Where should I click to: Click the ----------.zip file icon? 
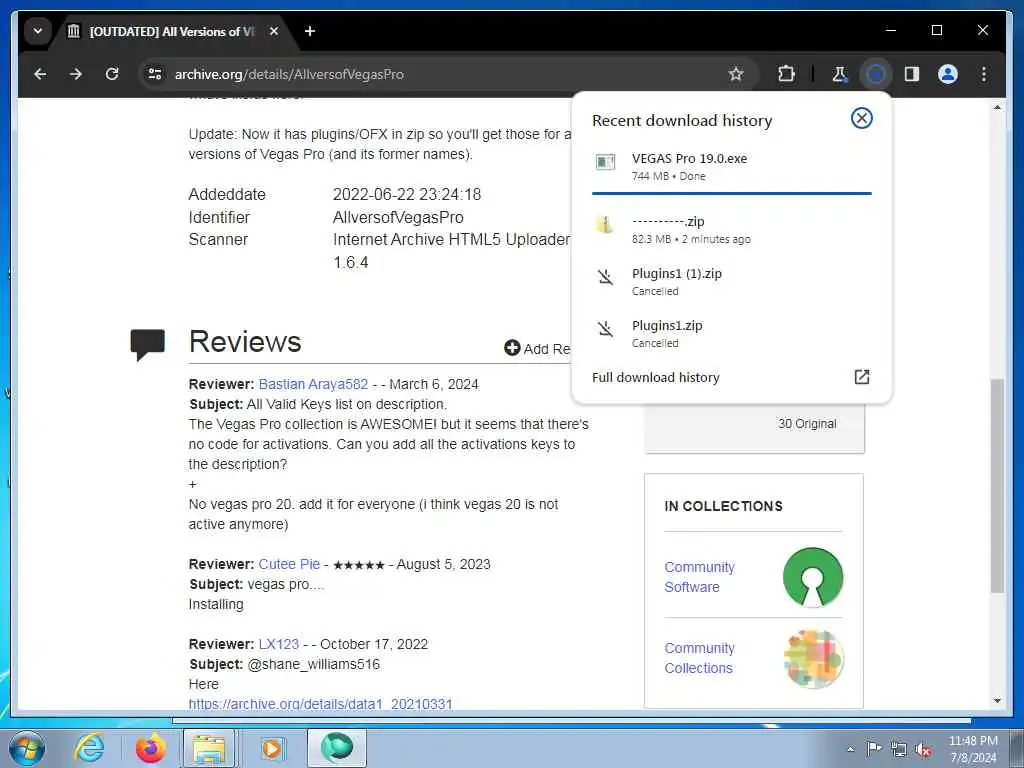[x=605, y=225]
